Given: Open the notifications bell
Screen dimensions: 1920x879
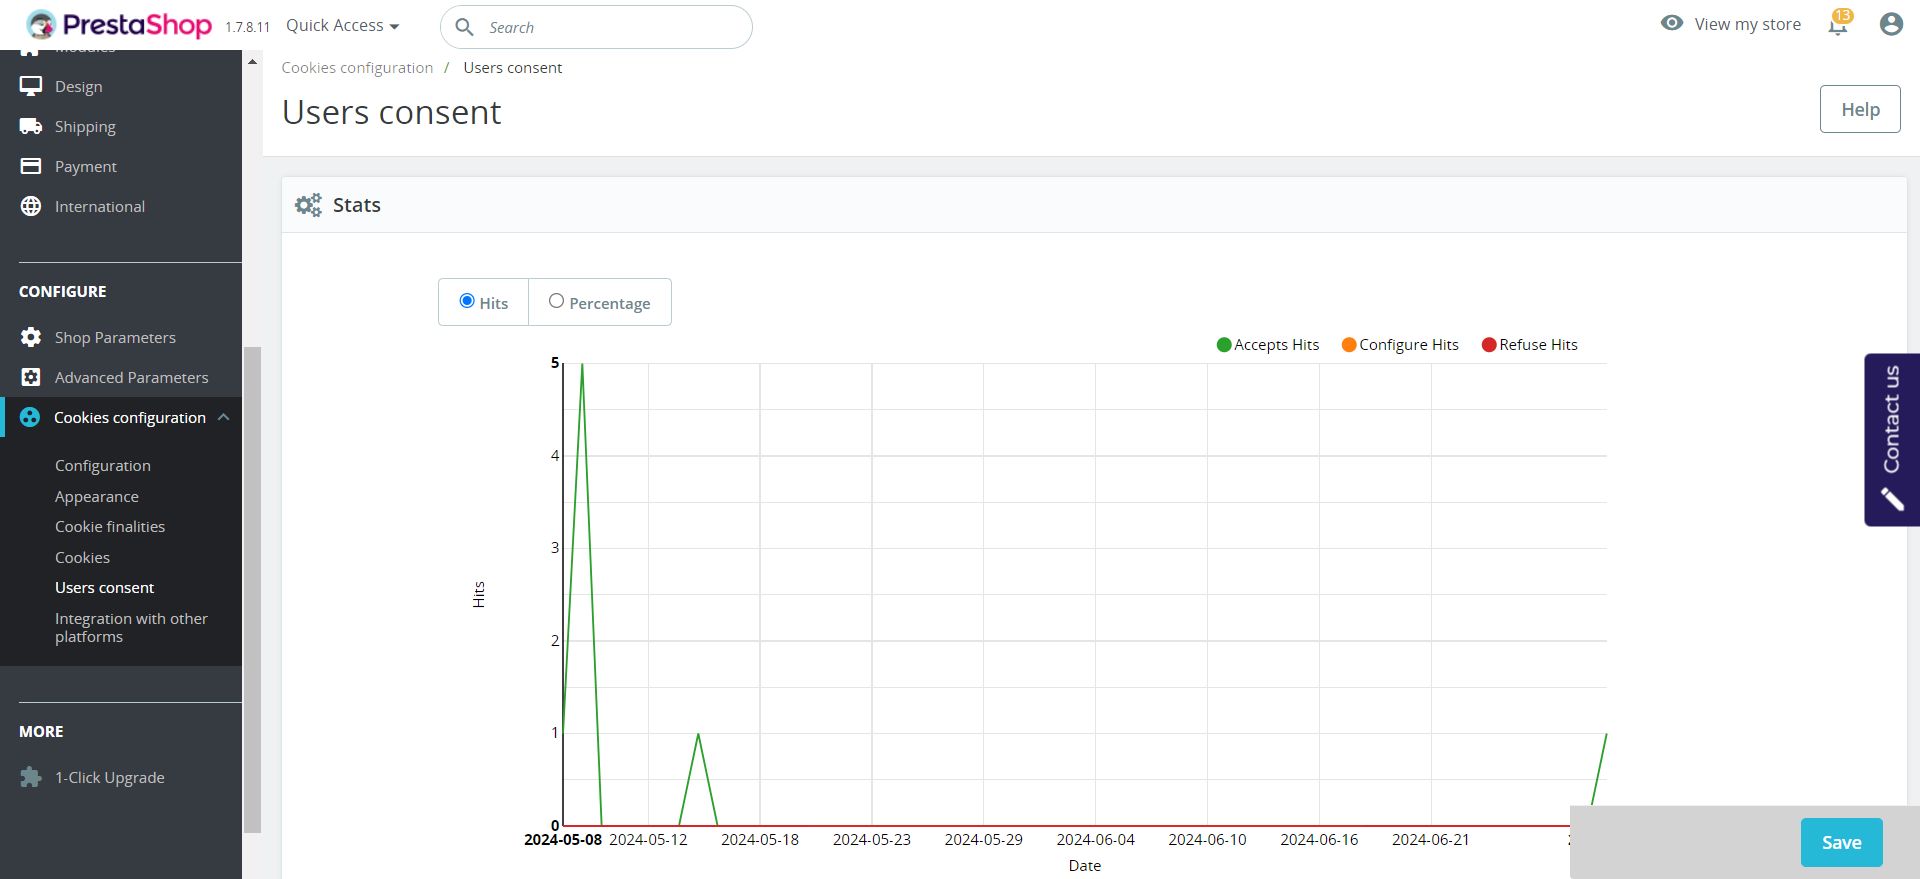Looking at the screenshot, I should (x=1838, y=25).
